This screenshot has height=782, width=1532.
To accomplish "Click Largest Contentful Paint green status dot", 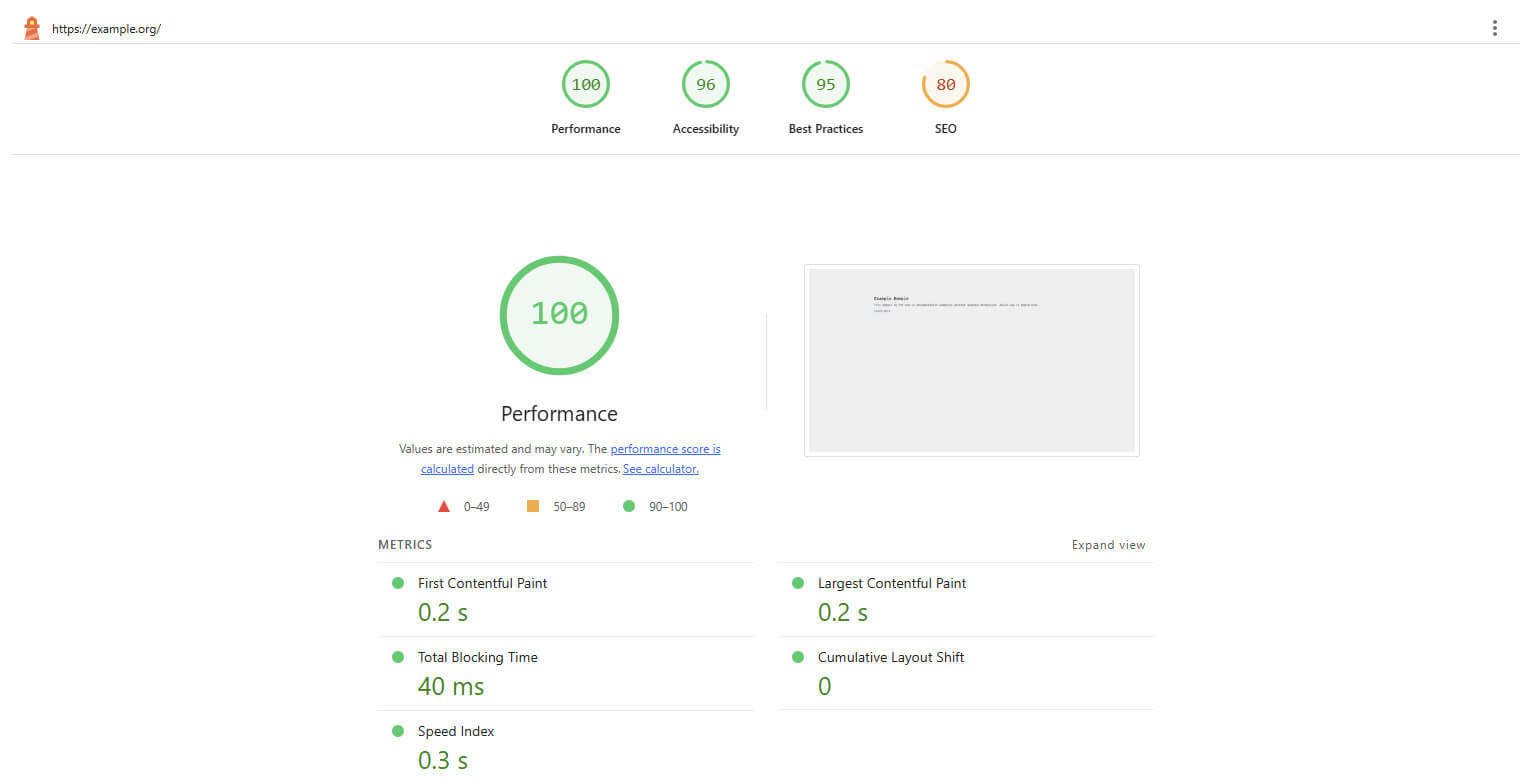I will pyautogui.click(x=797, y=583).
